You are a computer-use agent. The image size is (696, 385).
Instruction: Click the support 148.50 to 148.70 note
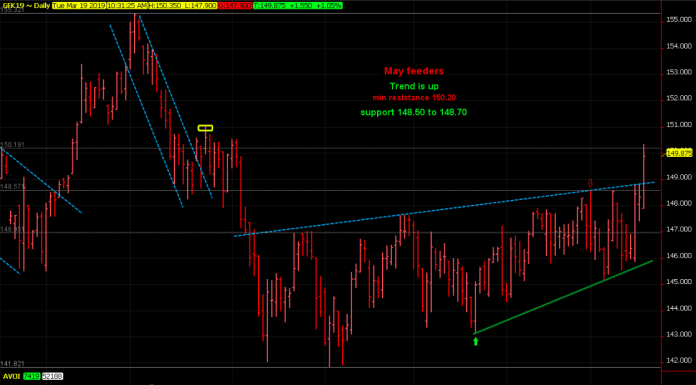coord(414,112)
